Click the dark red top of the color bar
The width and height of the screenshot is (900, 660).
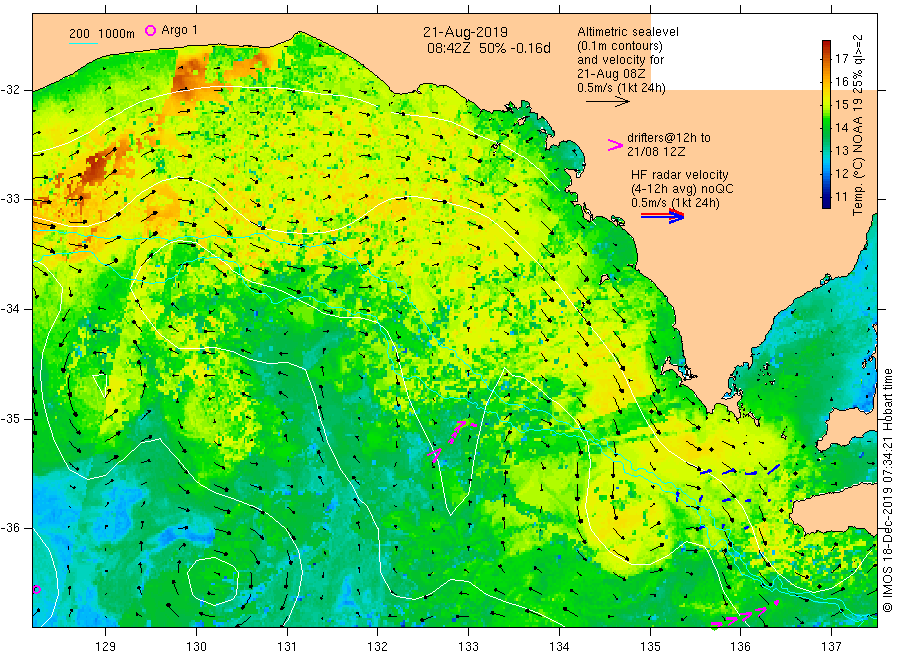(827, 46)
